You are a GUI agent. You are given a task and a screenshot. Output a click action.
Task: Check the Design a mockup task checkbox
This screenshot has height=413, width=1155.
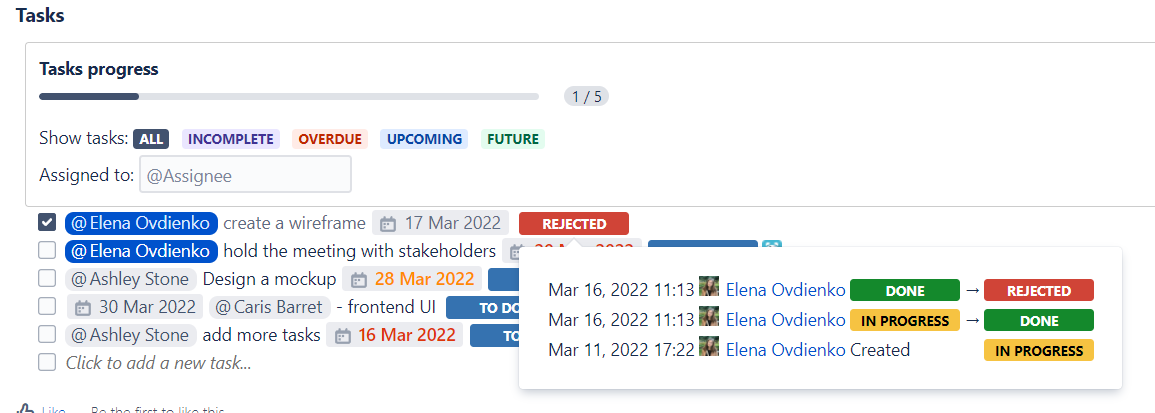(x=47, y=278)
